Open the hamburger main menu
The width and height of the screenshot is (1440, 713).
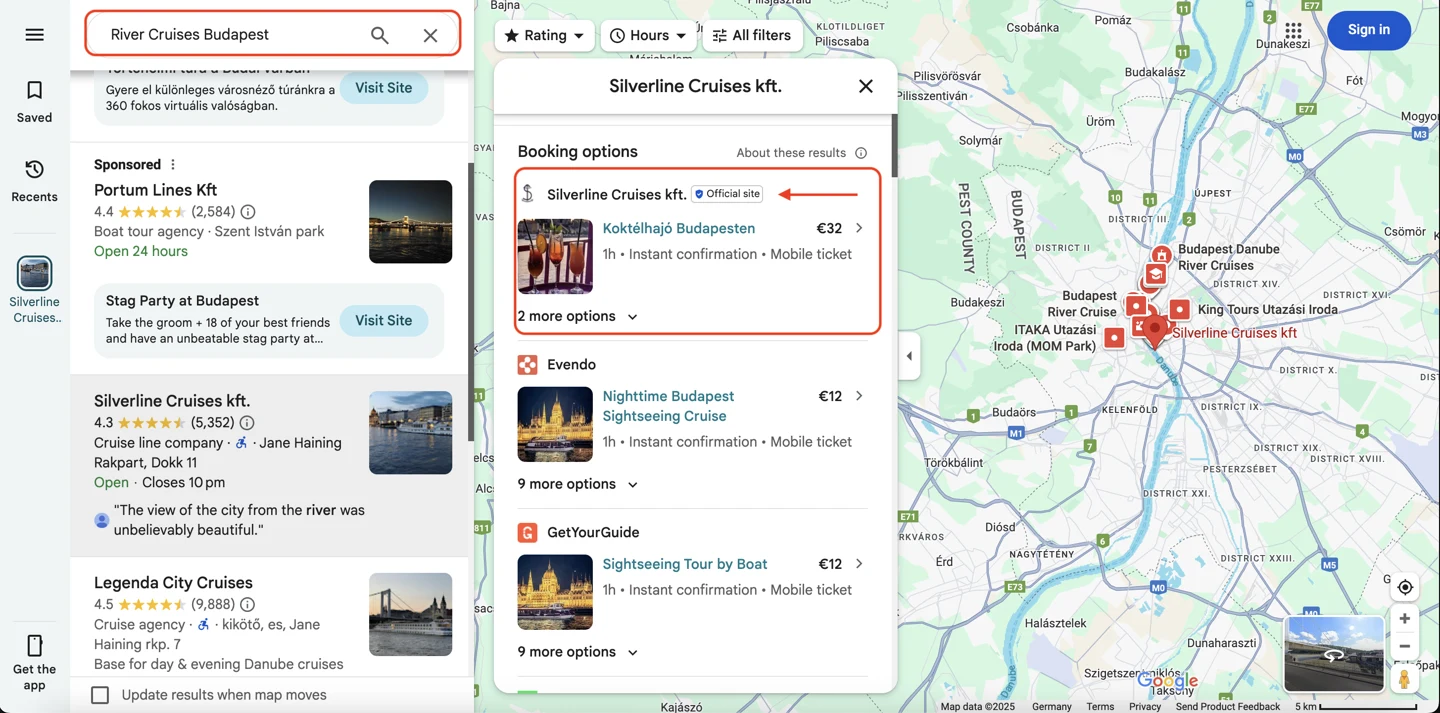(34, 34)
